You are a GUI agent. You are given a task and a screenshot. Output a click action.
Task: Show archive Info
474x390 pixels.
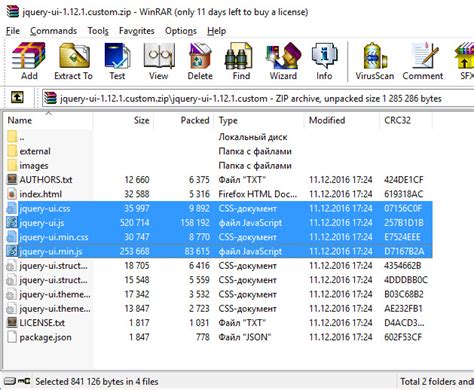(324, 61)
